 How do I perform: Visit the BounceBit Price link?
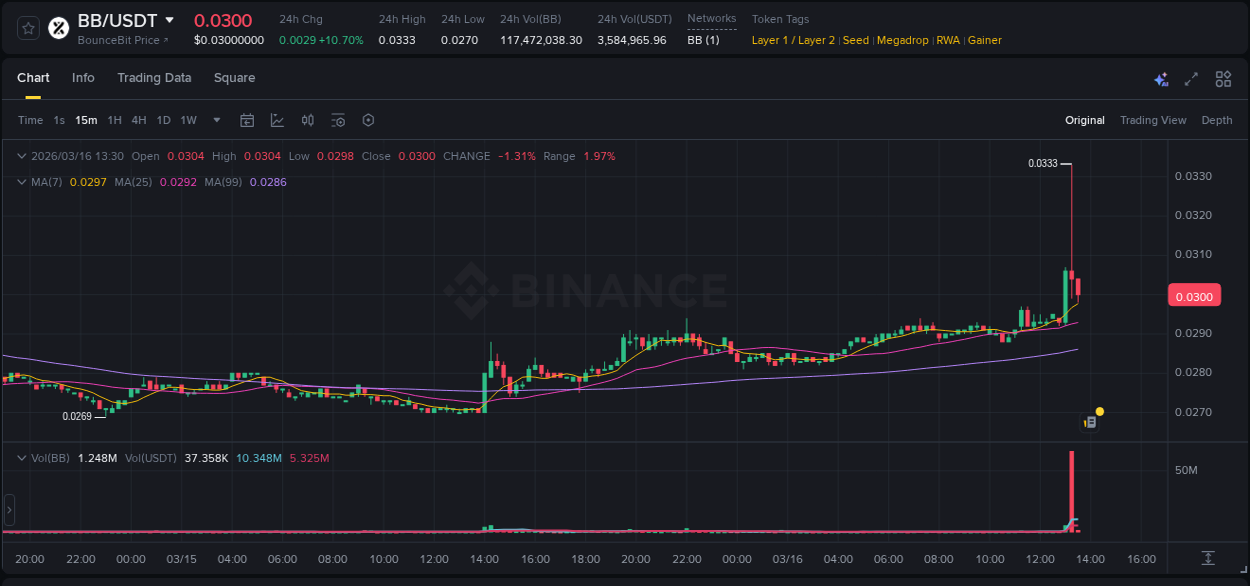[x=118, y=40]
